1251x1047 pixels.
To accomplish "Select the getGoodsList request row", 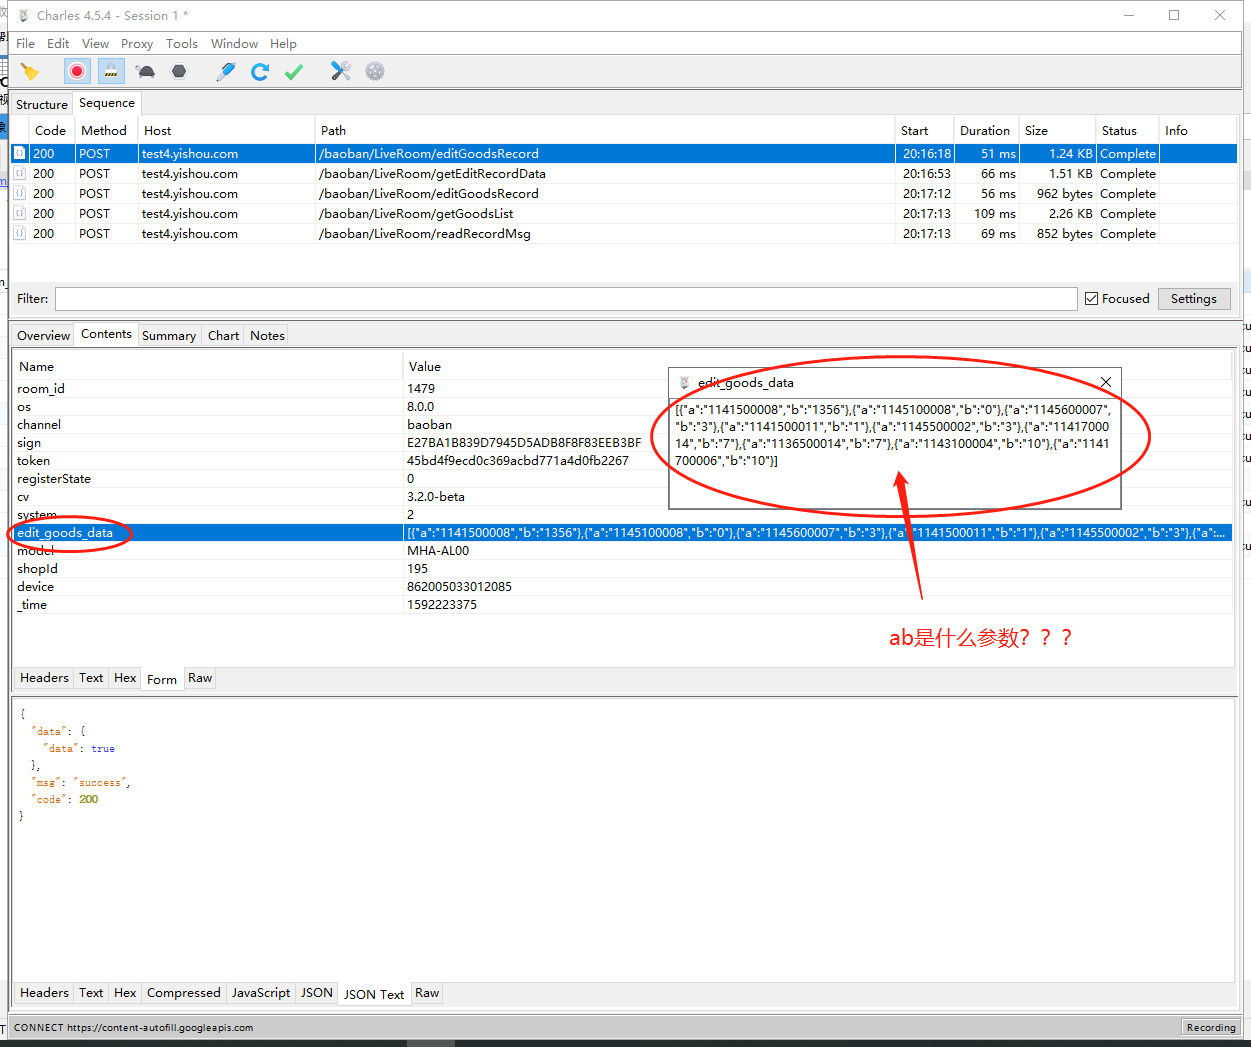I will pyautogui.click(x=624, y=214).
